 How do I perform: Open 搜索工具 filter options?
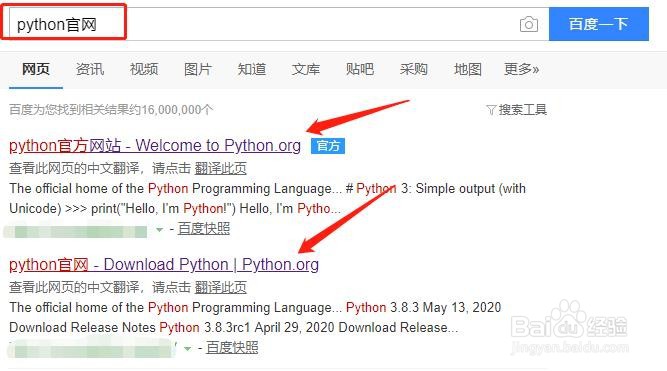[x=516, y=110]
